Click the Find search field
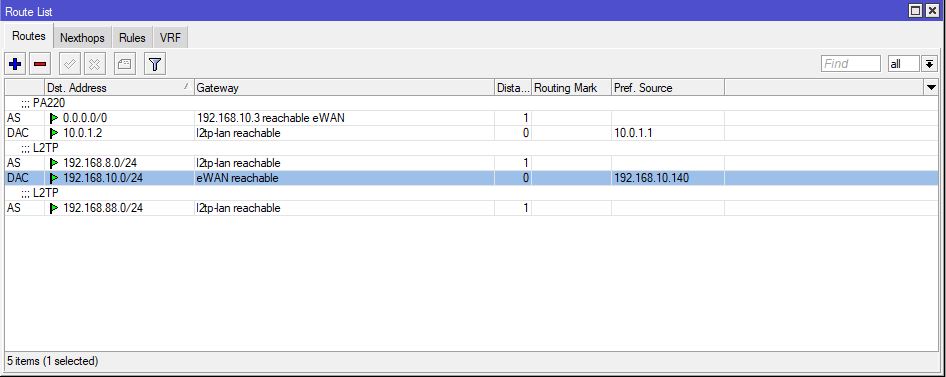The image size is (946, 377). pyautogui.click(x=851, y=63)
